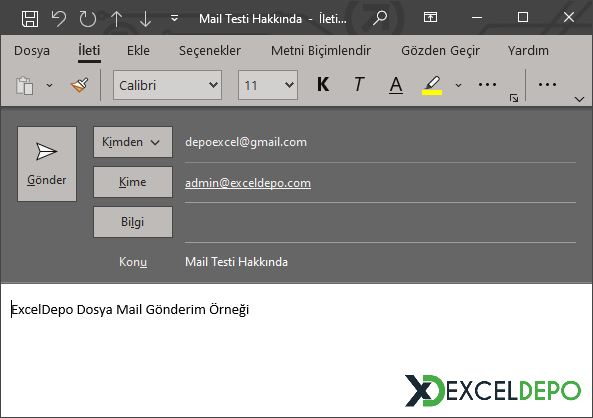Apply the underlined A font color tool
Viewport: 593px width, 418px height.
pos(396,85)
